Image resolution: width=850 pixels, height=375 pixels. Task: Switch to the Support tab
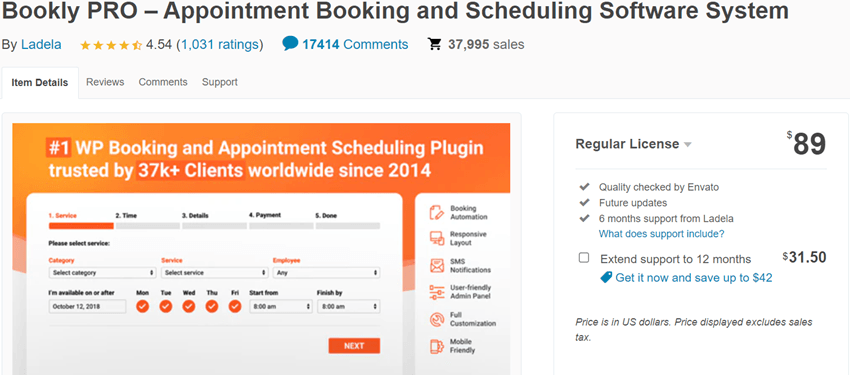(220, 82)
